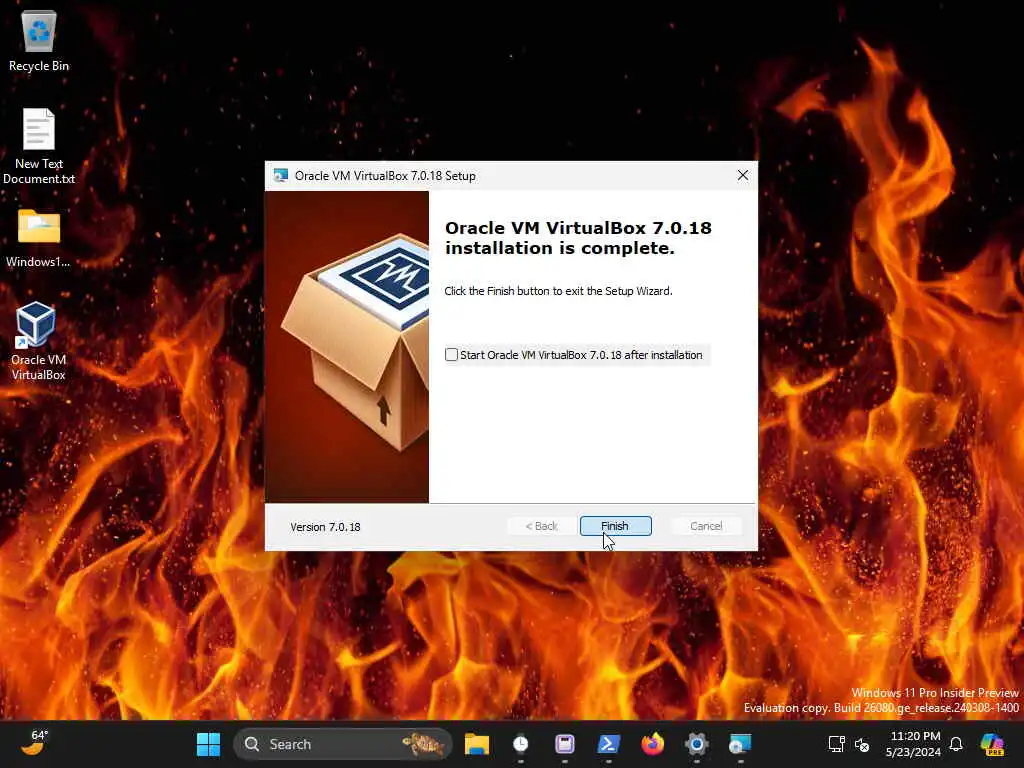The image size is (1024, 768).
Task: Click the turtle image in the search box
Action: [424, 743]
